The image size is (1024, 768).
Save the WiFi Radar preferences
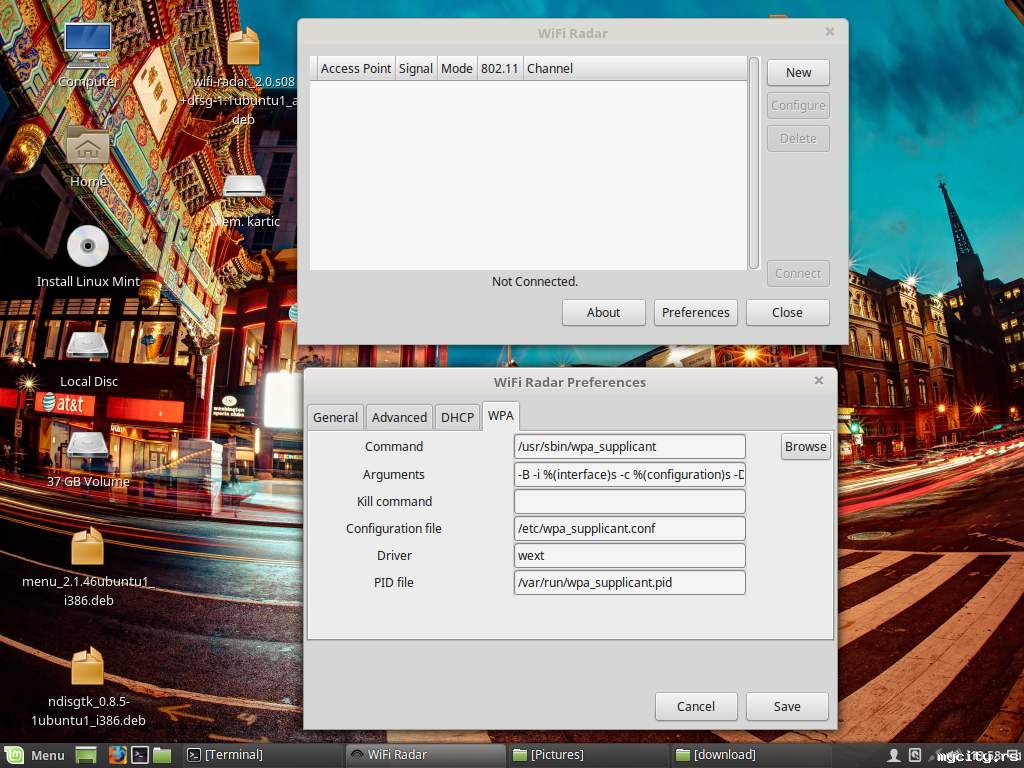[x=787, y=706]
